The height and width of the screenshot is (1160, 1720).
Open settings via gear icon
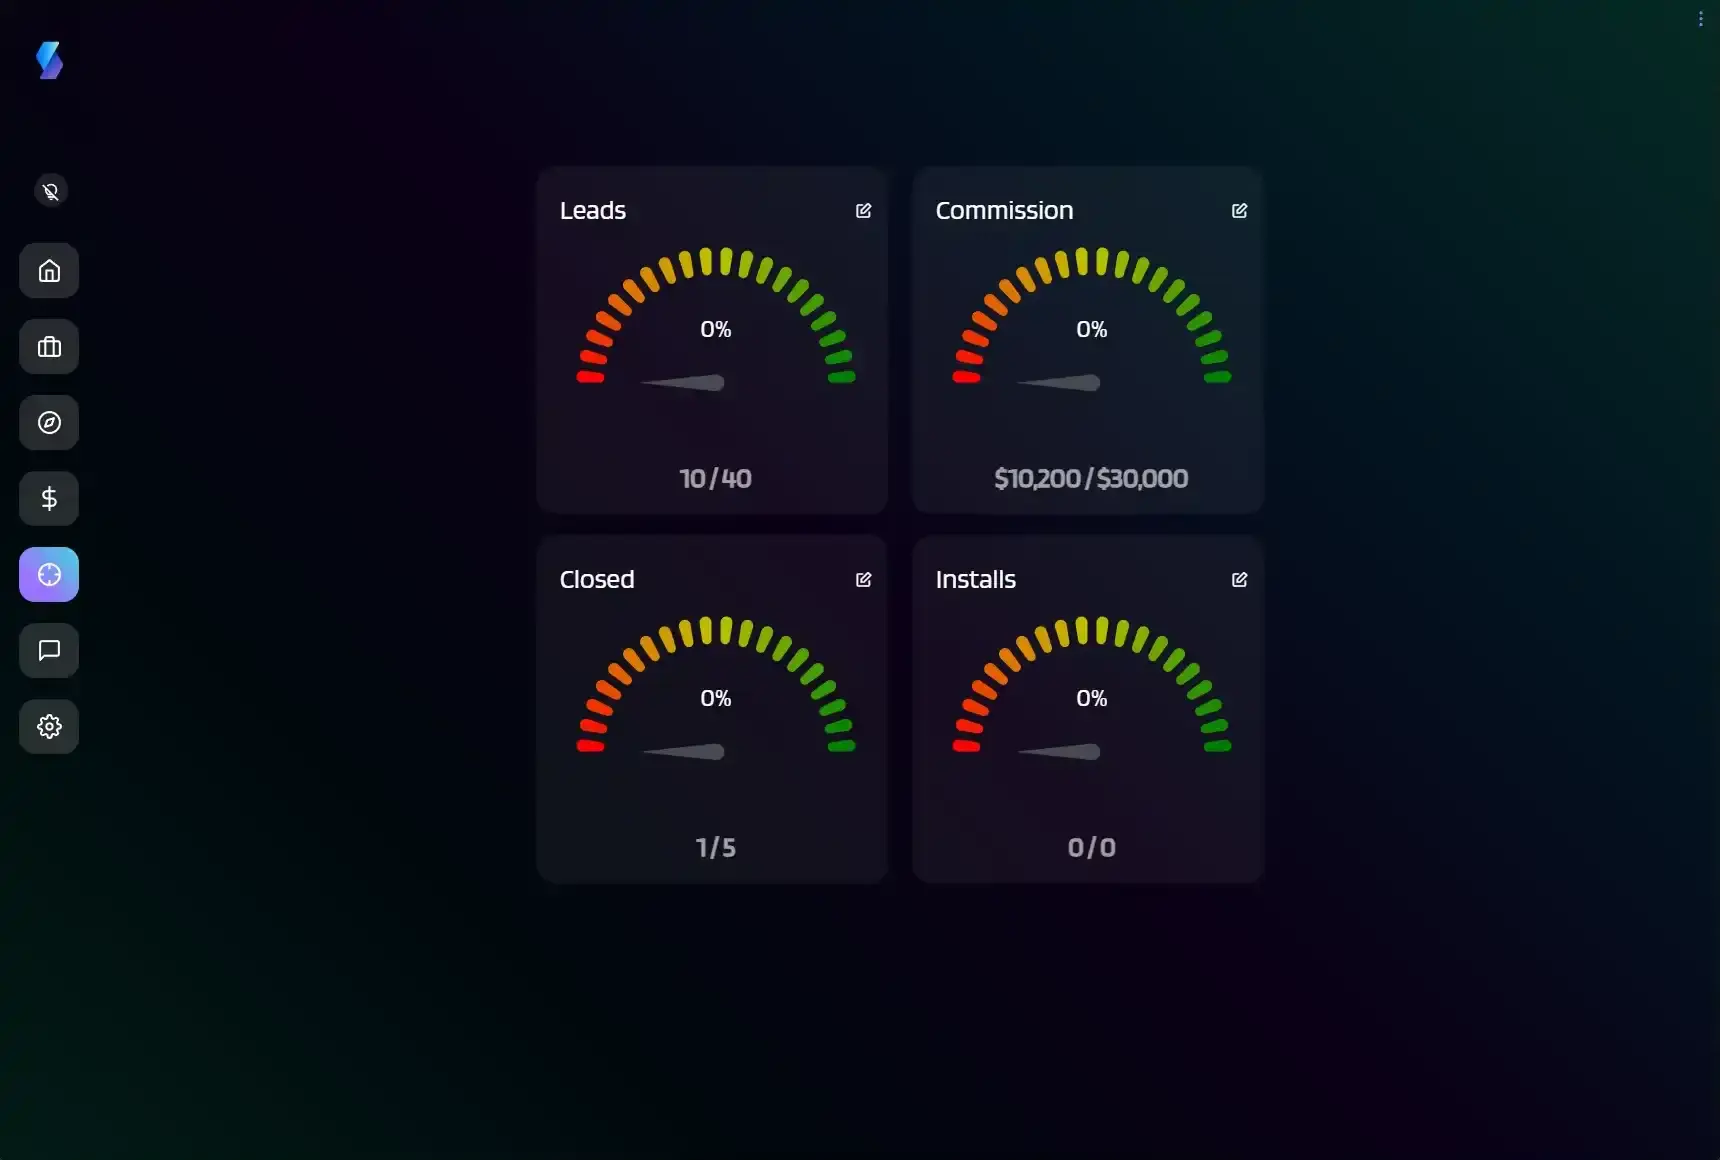point(49,727)
